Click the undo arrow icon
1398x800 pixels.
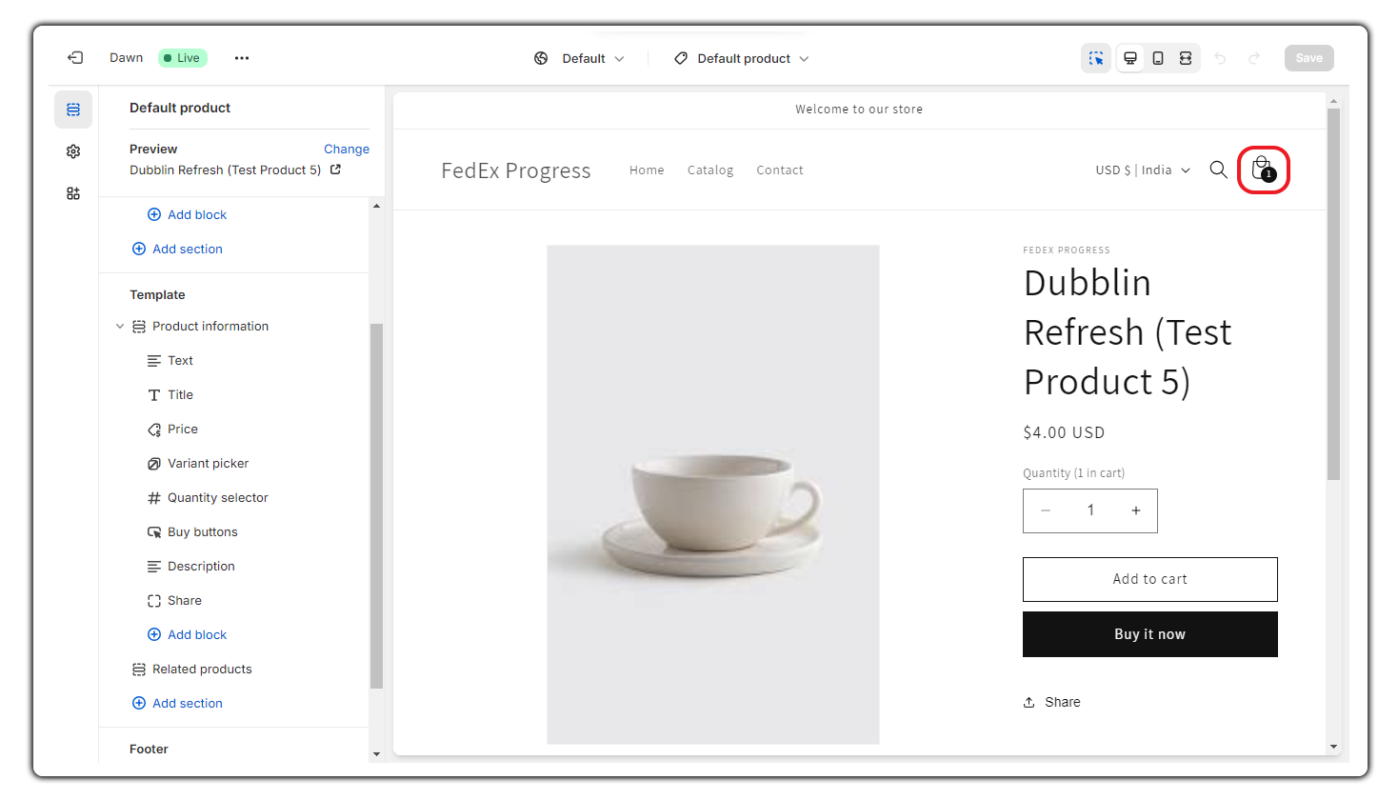pos(1220,58)
